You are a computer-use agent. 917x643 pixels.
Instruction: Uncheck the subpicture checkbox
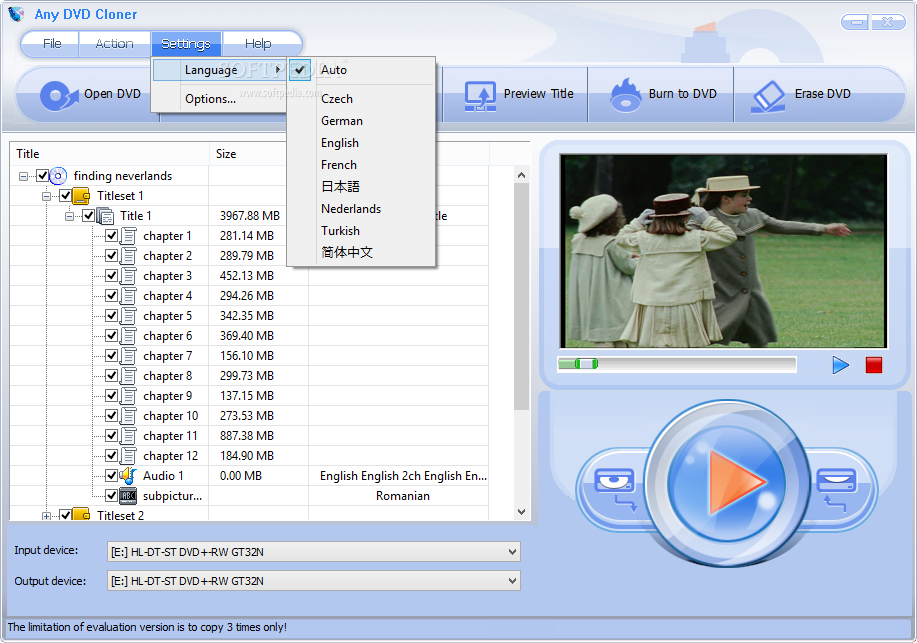coord(111,496)
